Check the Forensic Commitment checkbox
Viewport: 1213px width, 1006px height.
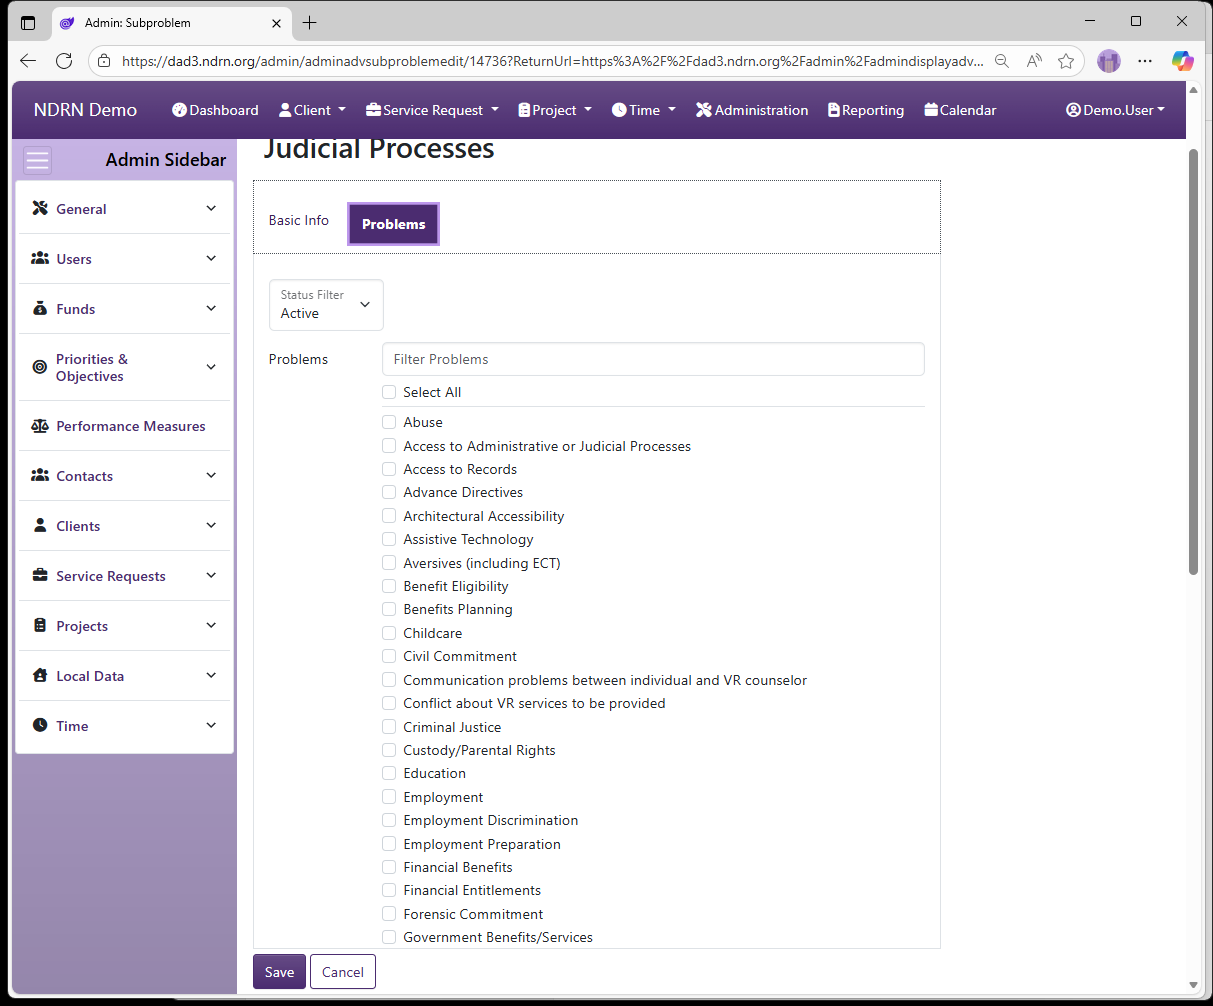pyautogui.click(x=389, y=914)
